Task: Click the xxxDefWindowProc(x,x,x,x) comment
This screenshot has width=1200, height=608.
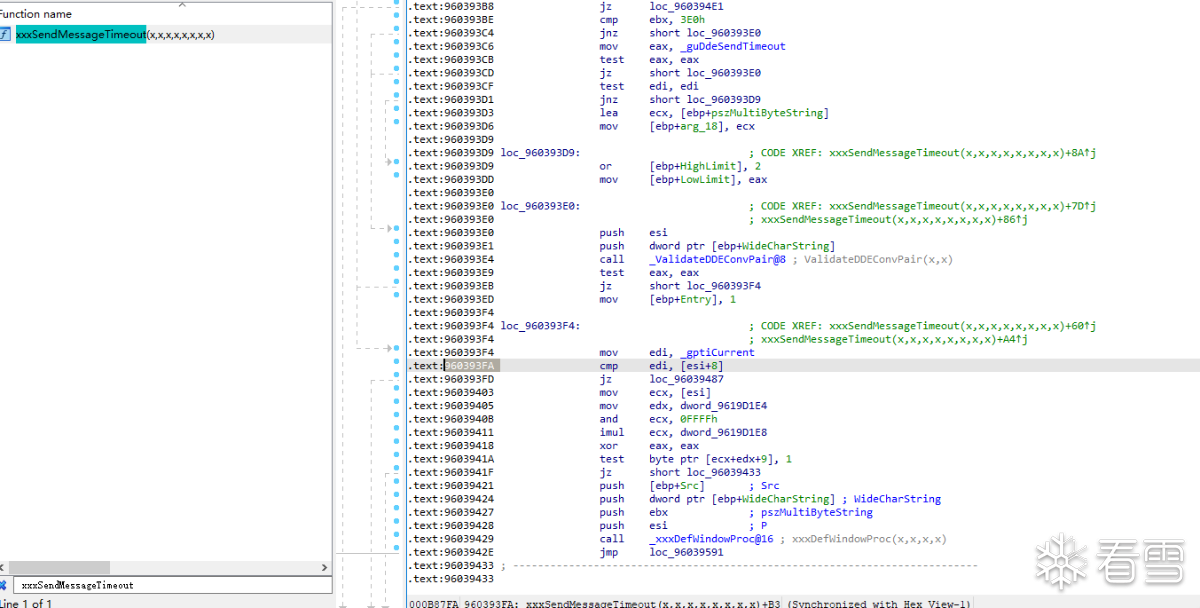Action: coord(869,539)
